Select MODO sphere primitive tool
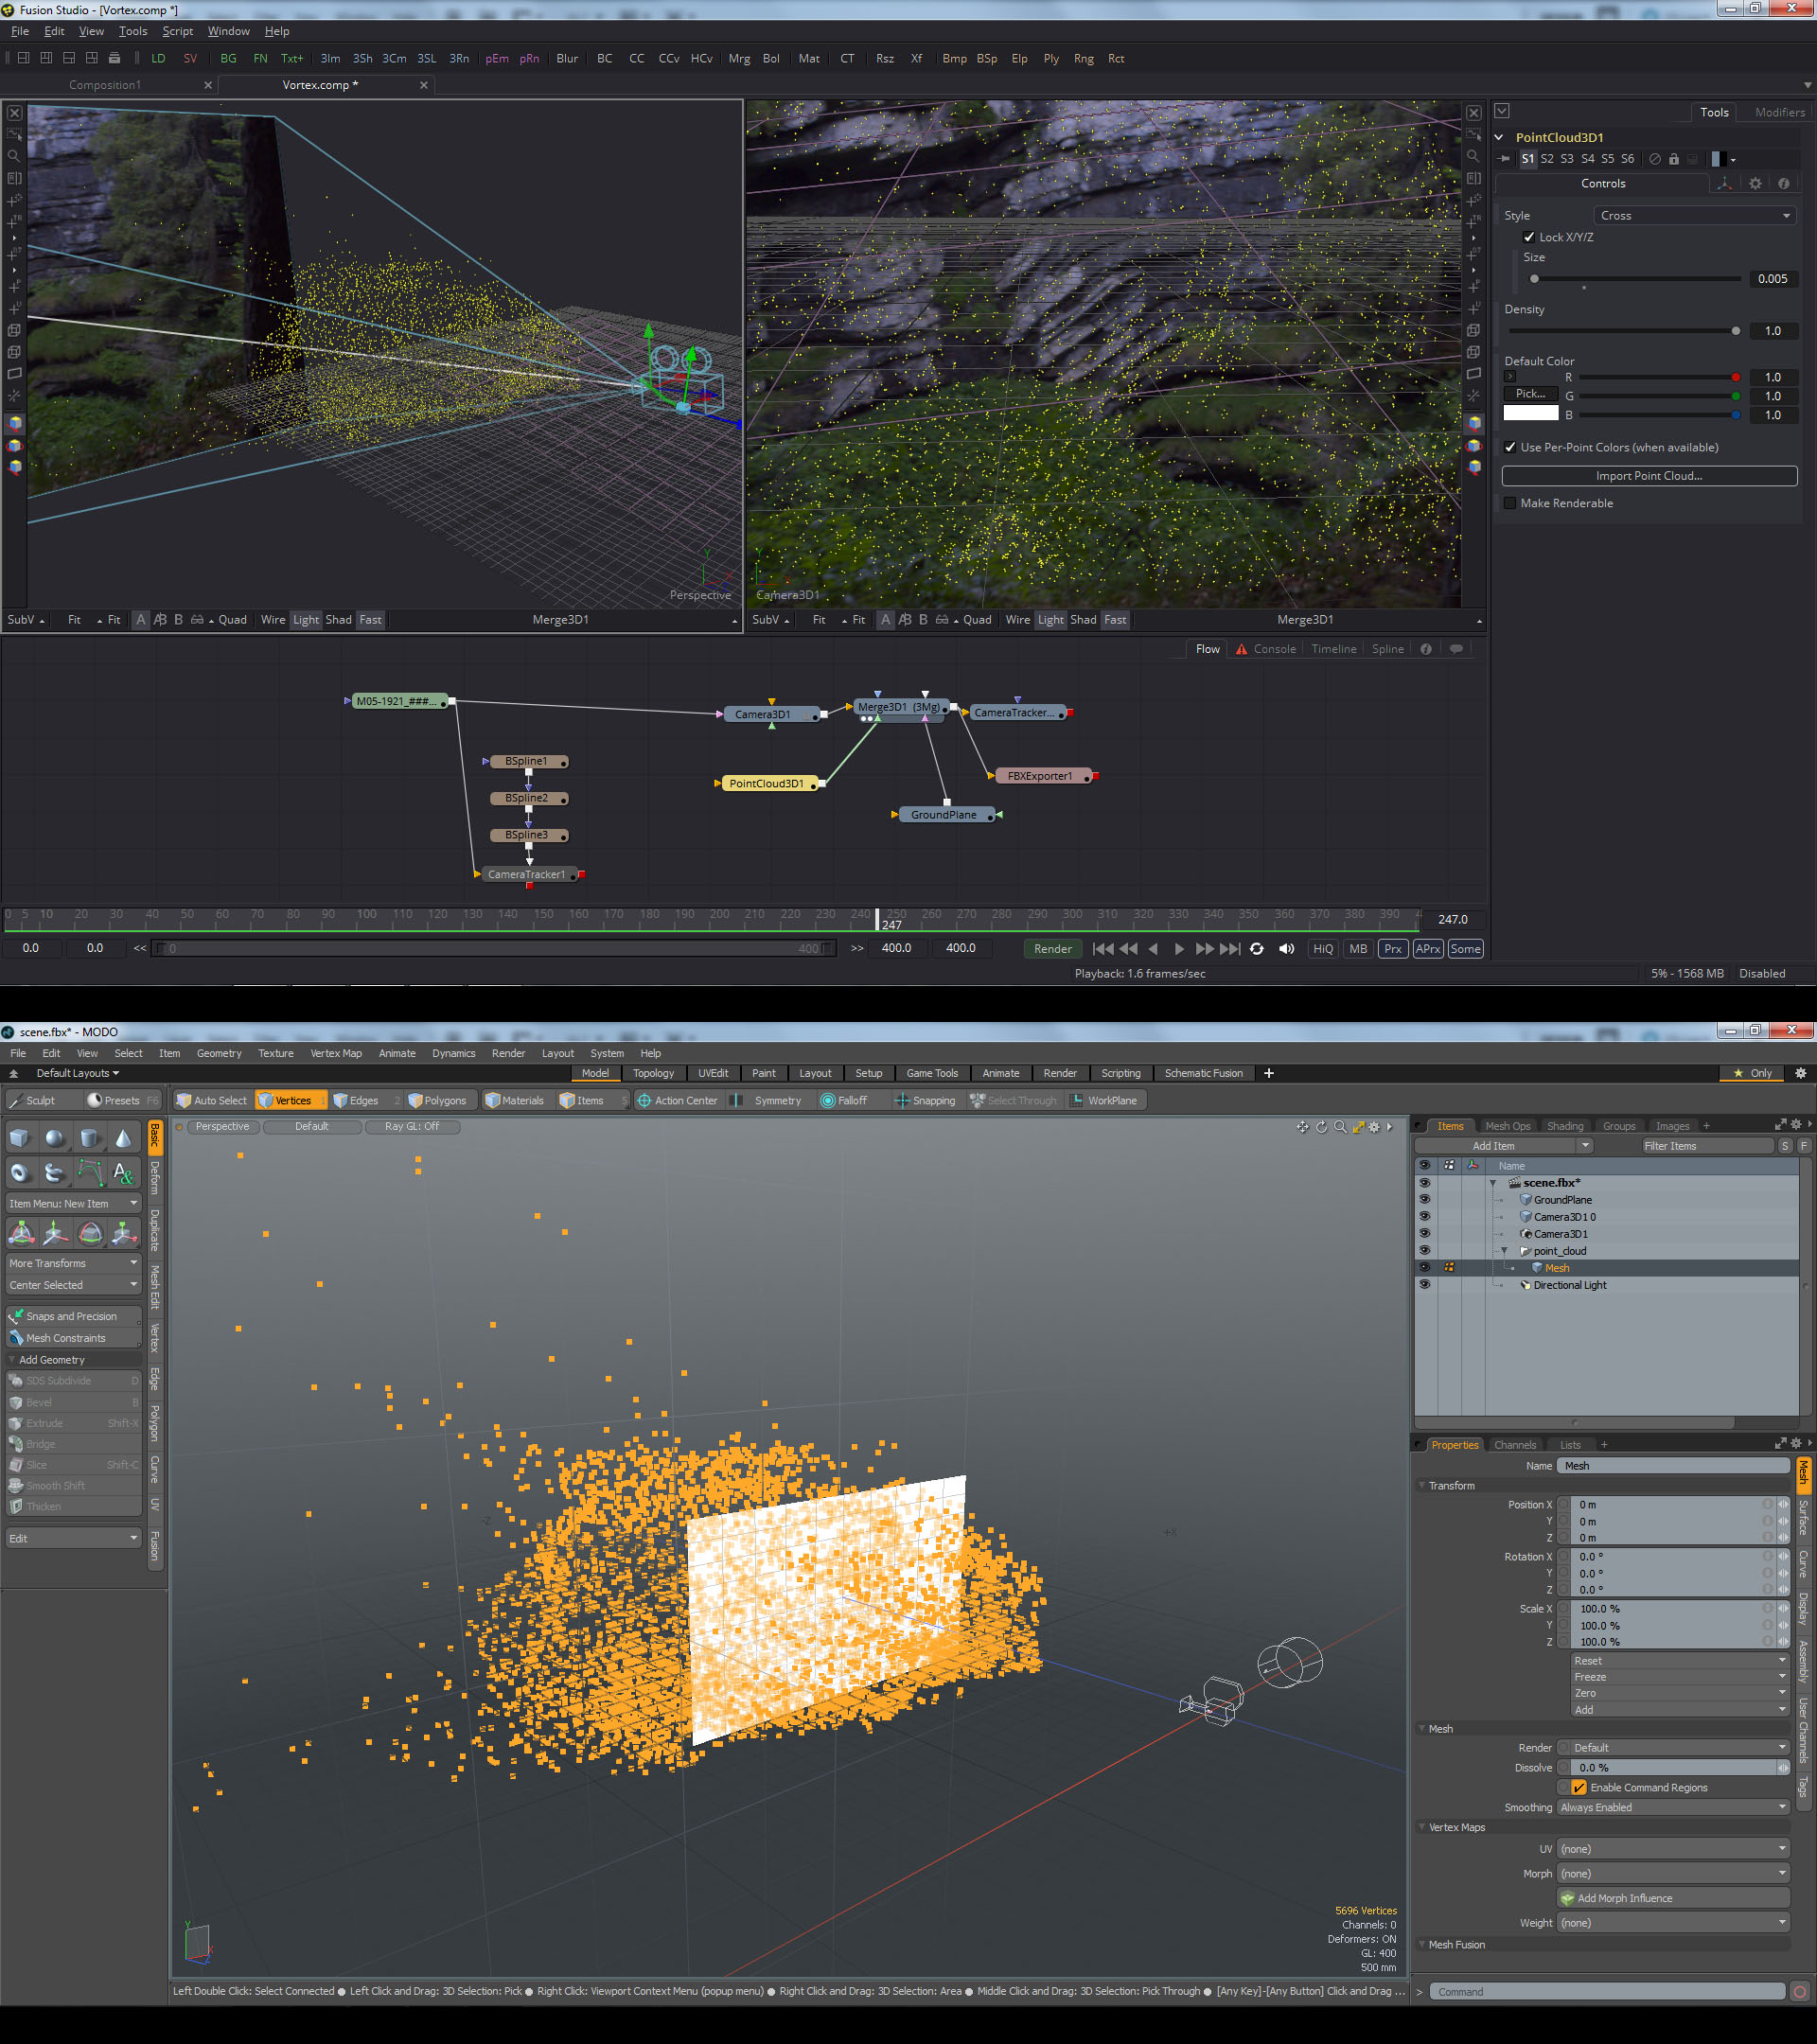1817x2044 pixels. (54, 1138)
